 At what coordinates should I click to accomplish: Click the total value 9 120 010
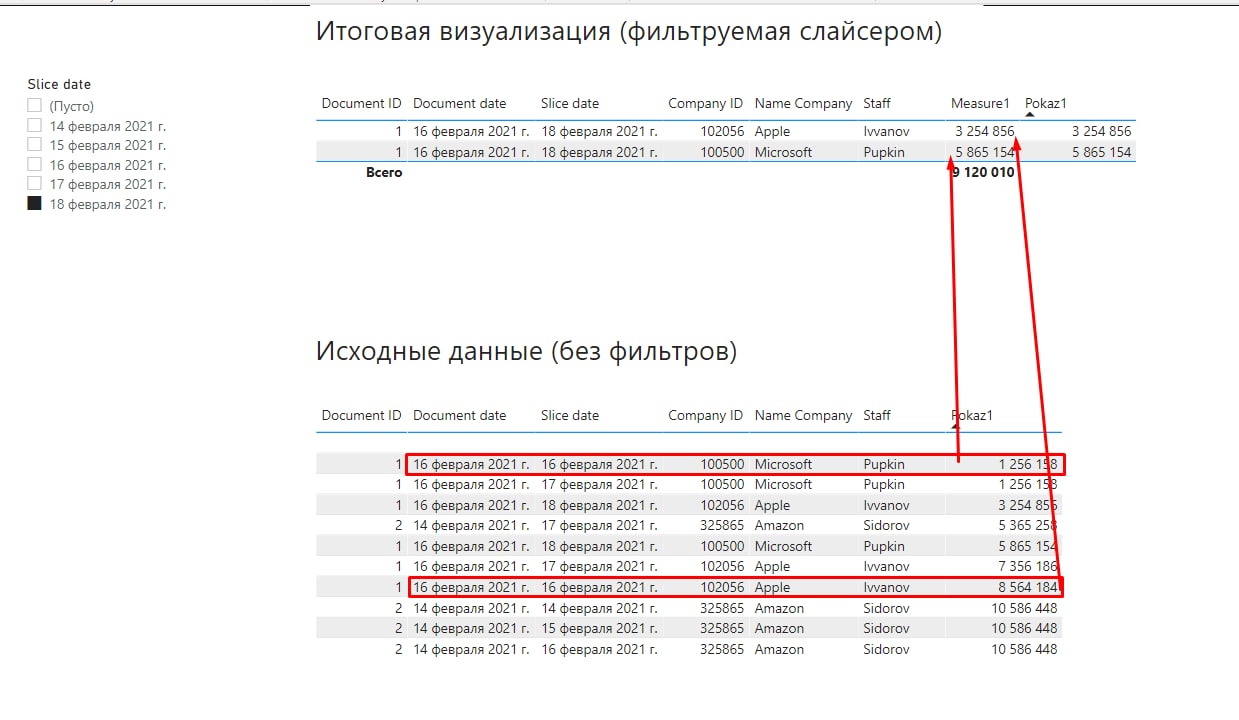(x=983, y=172)
